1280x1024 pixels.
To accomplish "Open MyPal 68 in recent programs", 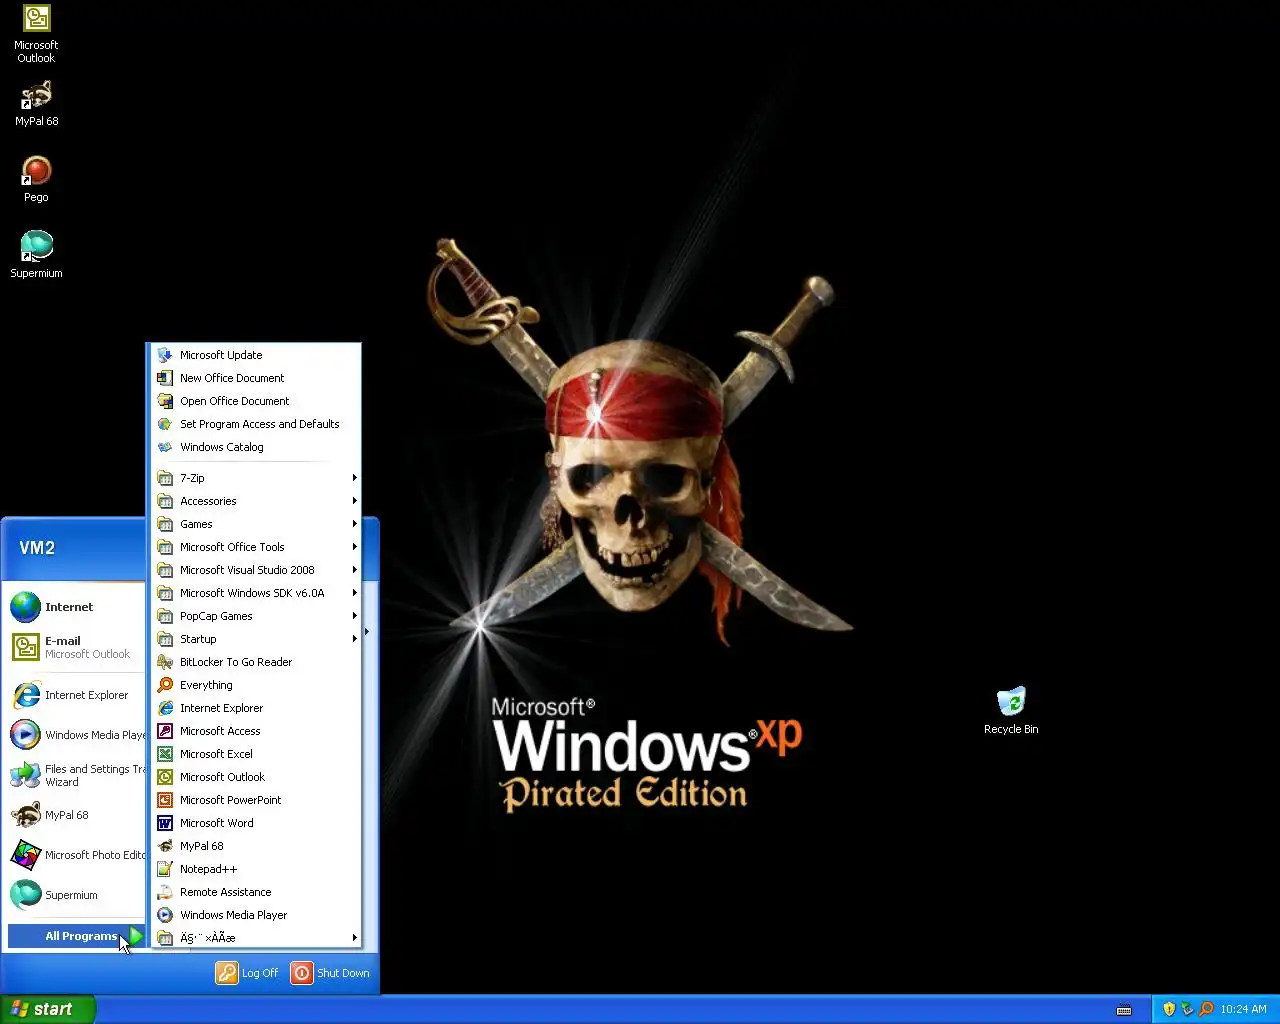I will (76, 815).
